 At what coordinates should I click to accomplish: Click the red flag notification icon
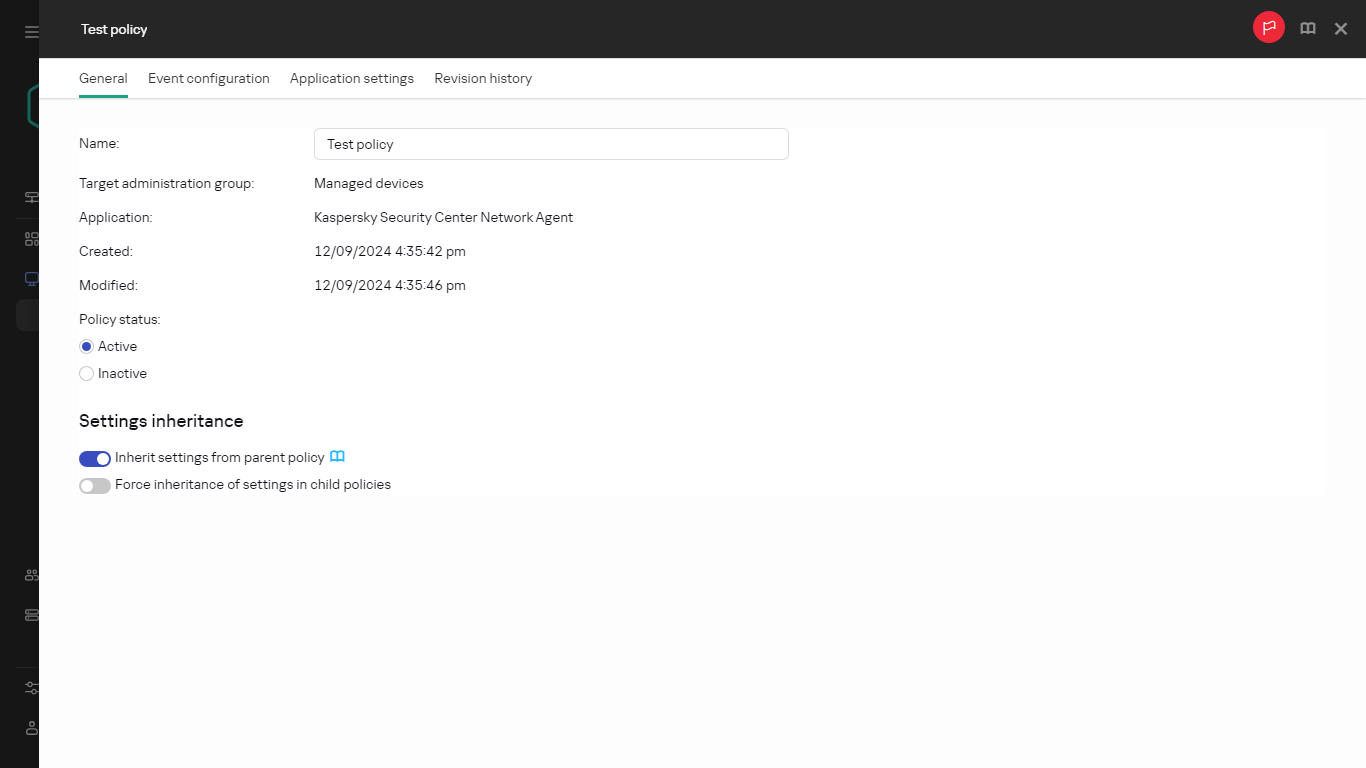coord(1268,28)
